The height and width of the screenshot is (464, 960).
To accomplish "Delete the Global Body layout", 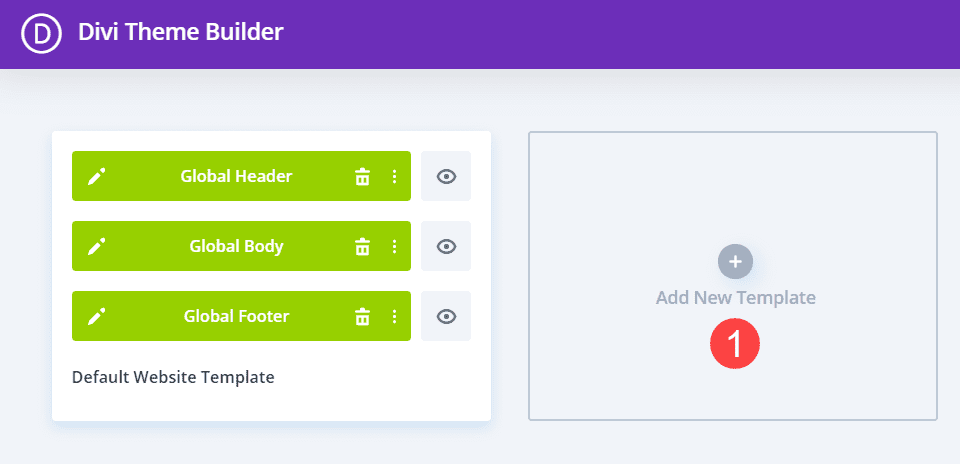I will (x=362, y=247).
